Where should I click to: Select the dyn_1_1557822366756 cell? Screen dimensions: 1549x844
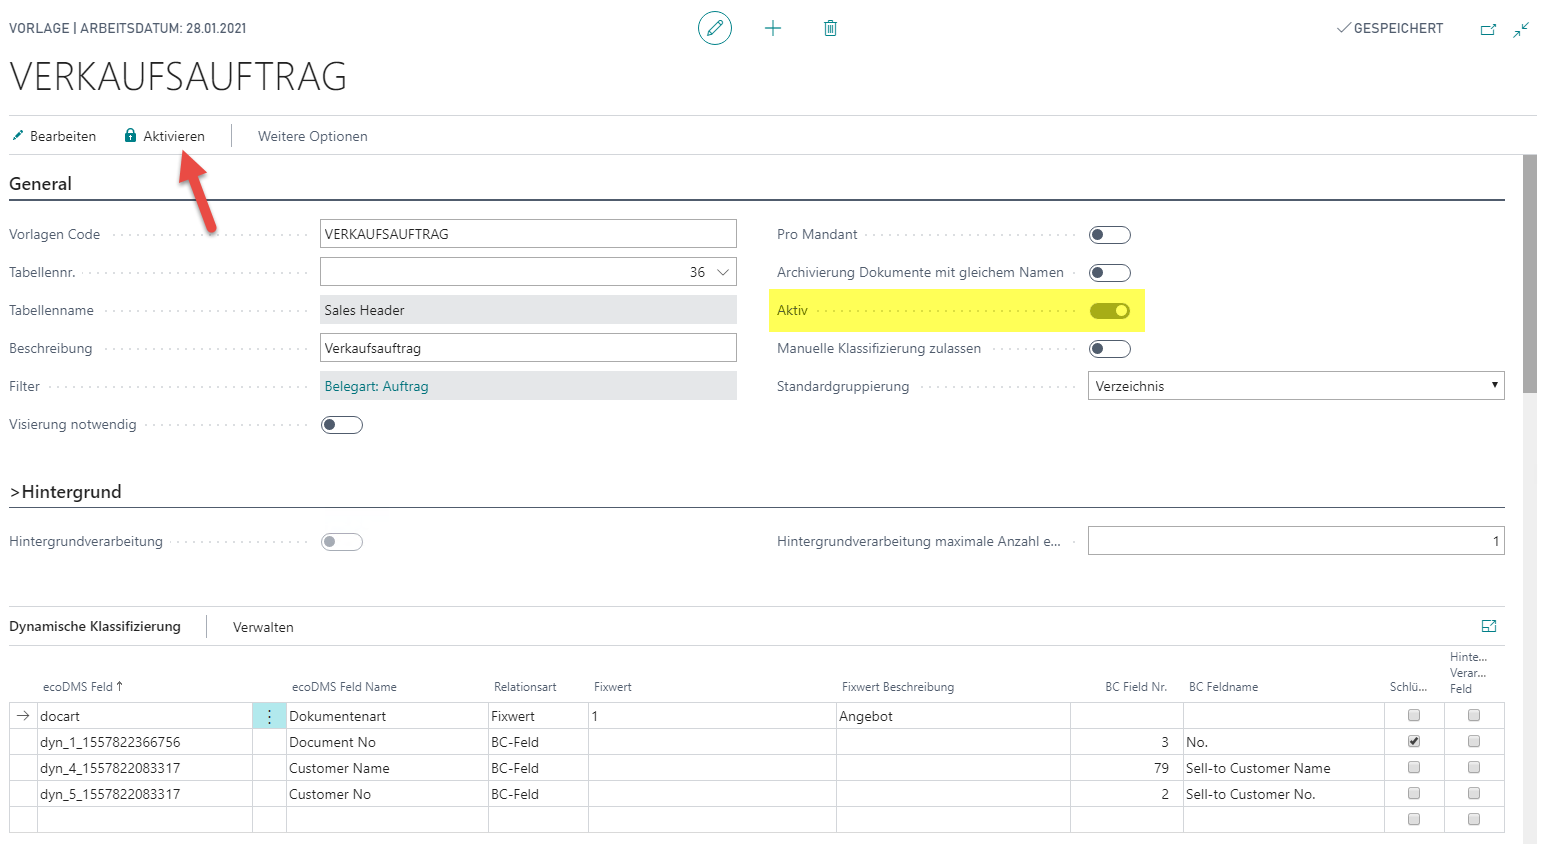coord(145,742)
